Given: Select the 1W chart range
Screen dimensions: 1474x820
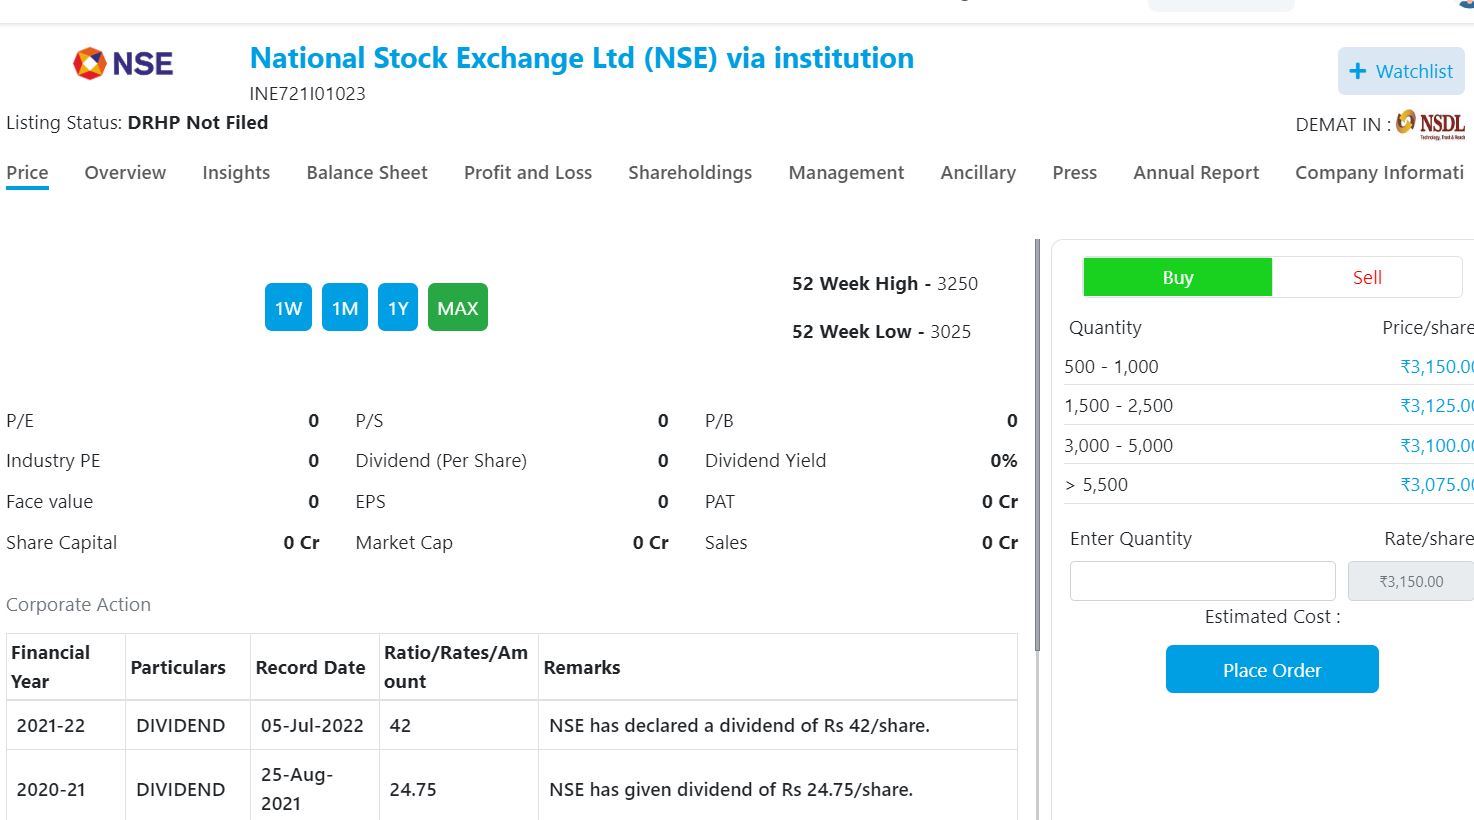Looking at the screenshot, I should click(288, 307).
